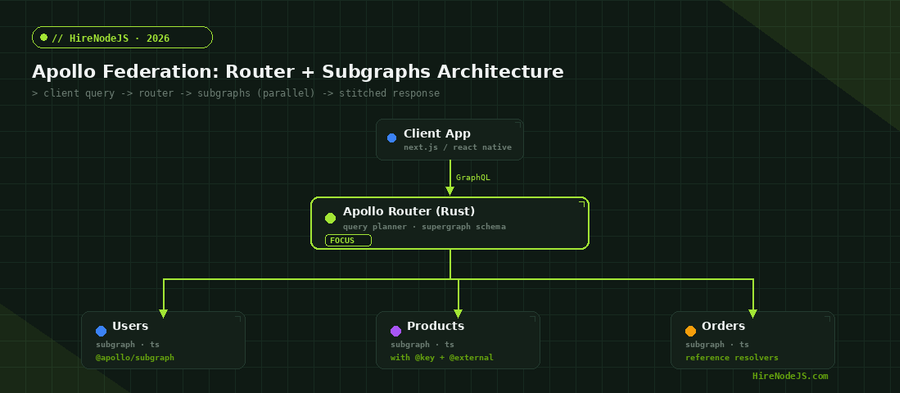Click the green dot in HireNodeJS badge
Screen dimensions: 900x393
click(44, 38)
